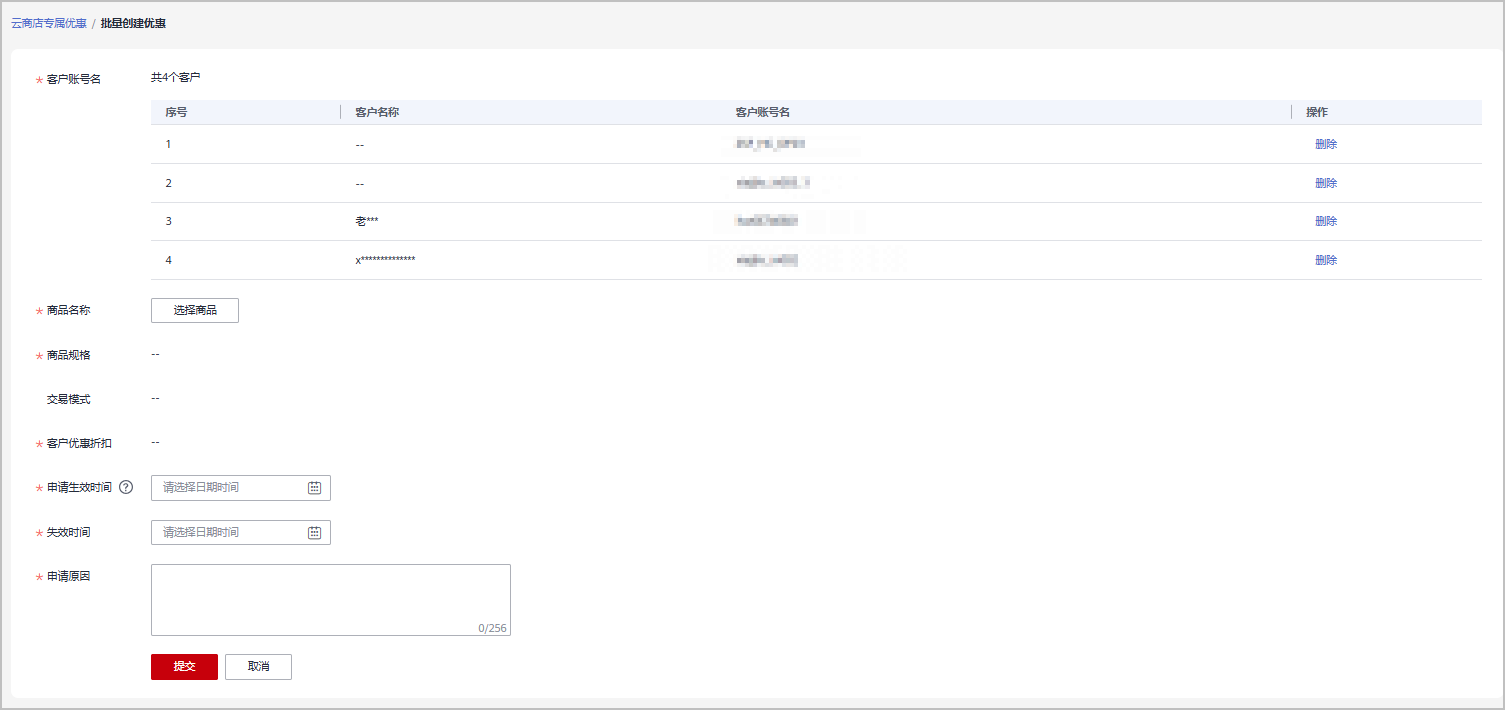This screenshot has width=1505, height=710.
Task: Click the 申请原因 text area
Action: point(330,599)
